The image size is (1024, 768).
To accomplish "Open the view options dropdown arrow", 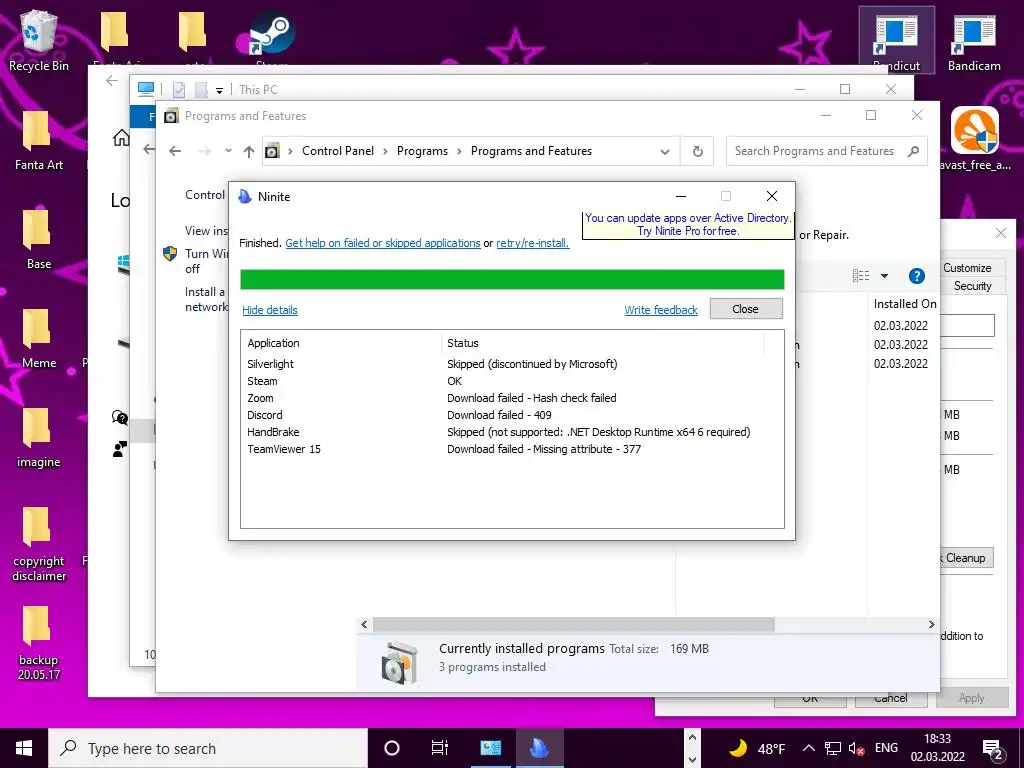I will pyautogui.click(x=884, y=276).
